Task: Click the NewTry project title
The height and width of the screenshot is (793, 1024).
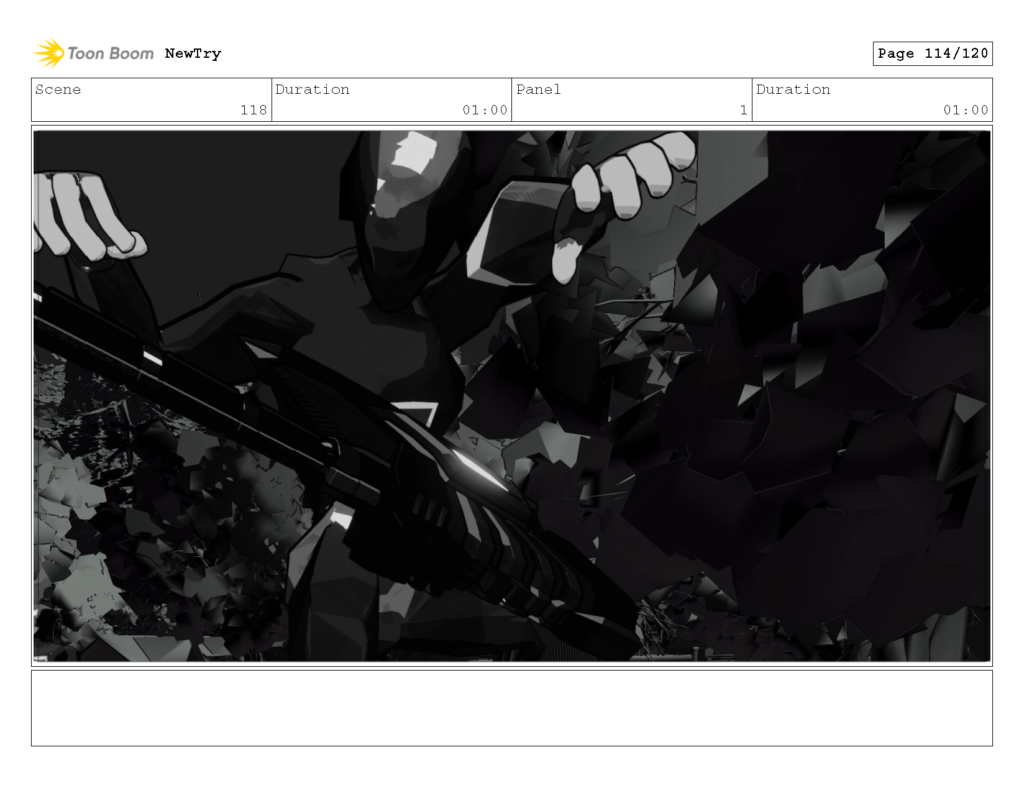Action: pos(193,54)
